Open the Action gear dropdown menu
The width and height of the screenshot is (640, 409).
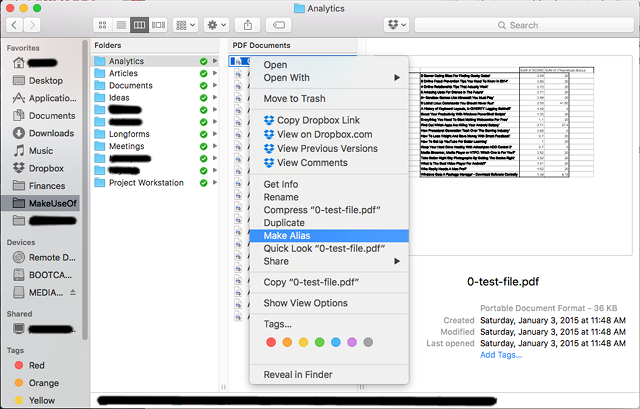215,24
